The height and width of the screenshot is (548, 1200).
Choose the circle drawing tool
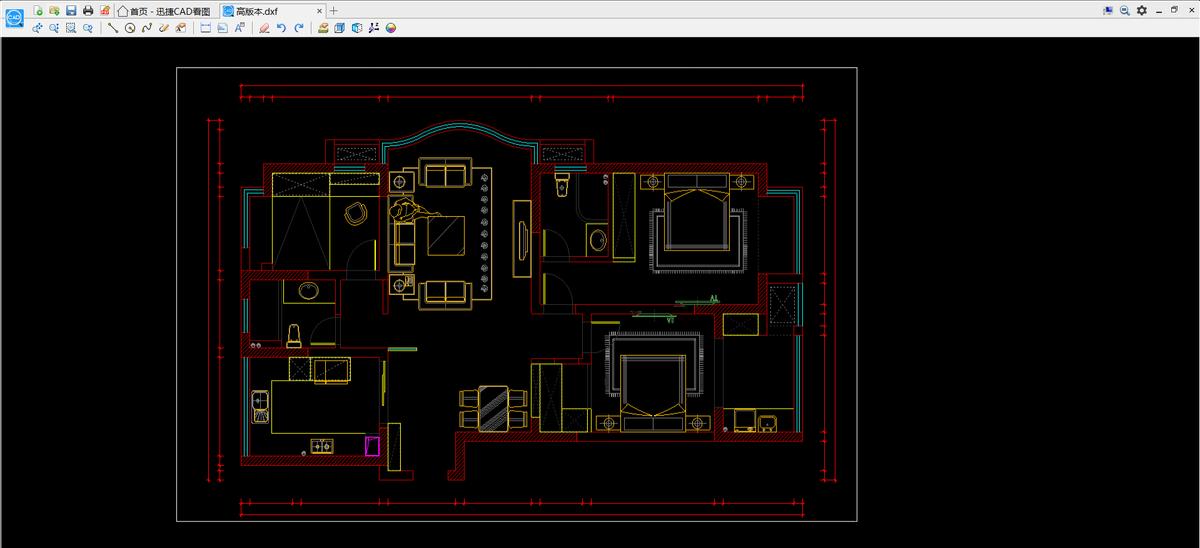(130, 28)
